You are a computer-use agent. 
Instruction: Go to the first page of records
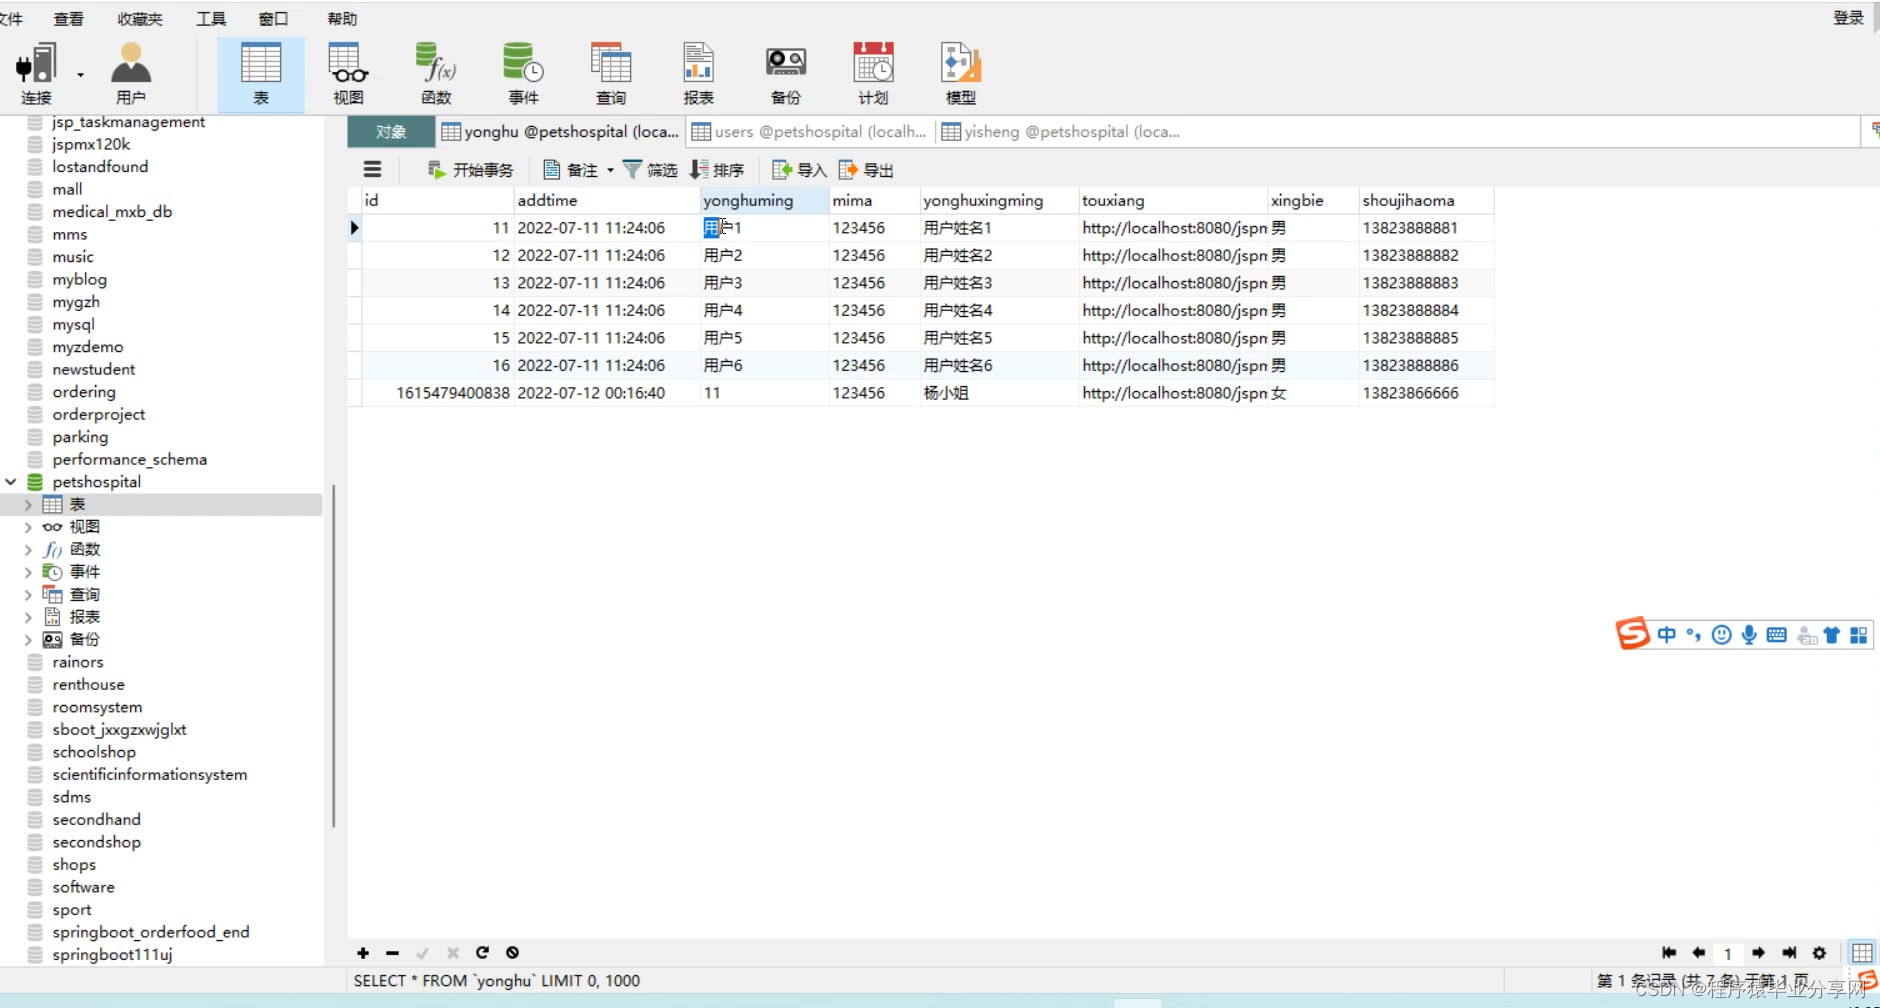pos(1669,953)
